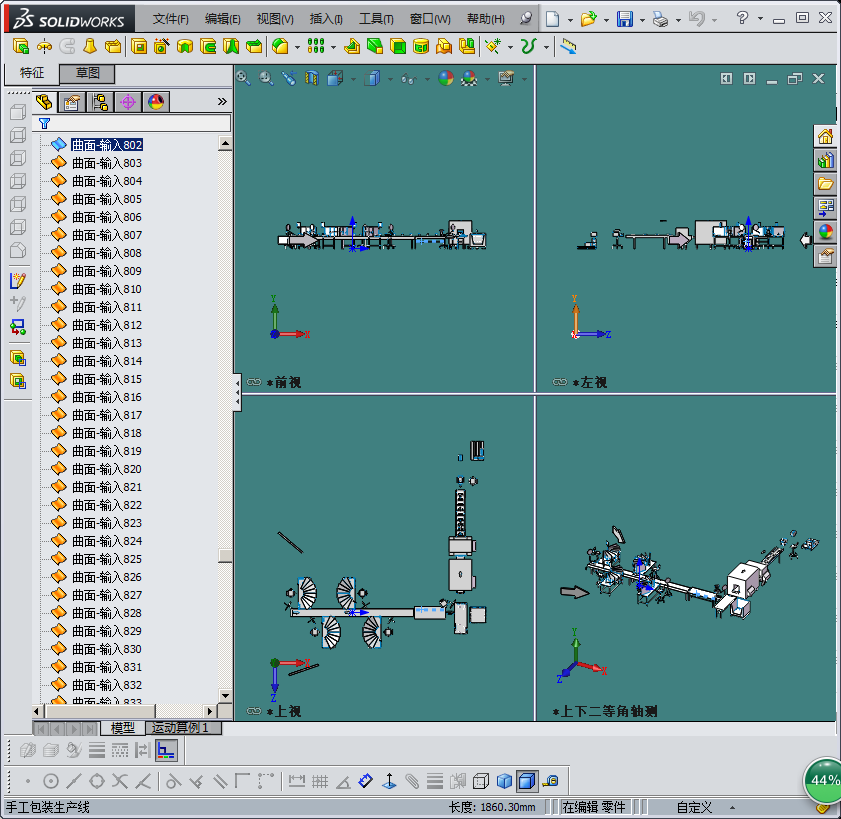Switch to the 草图 tab
The height and width of the screenshot is (819, 841).
pyautogui.click(x=87, y=73)
